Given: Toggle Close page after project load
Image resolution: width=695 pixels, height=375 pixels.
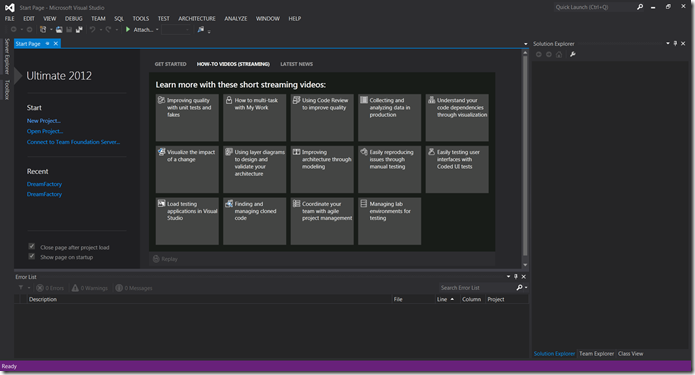Looking at the screenshot, I should pos(31,246).
